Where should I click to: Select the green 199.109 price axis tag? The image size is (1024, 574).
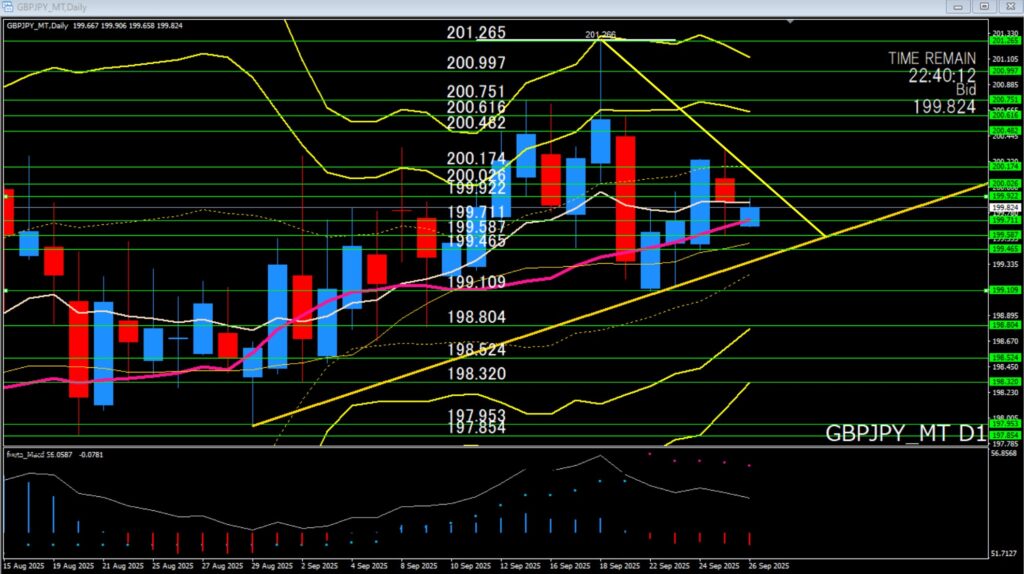tap(1004, 290)
